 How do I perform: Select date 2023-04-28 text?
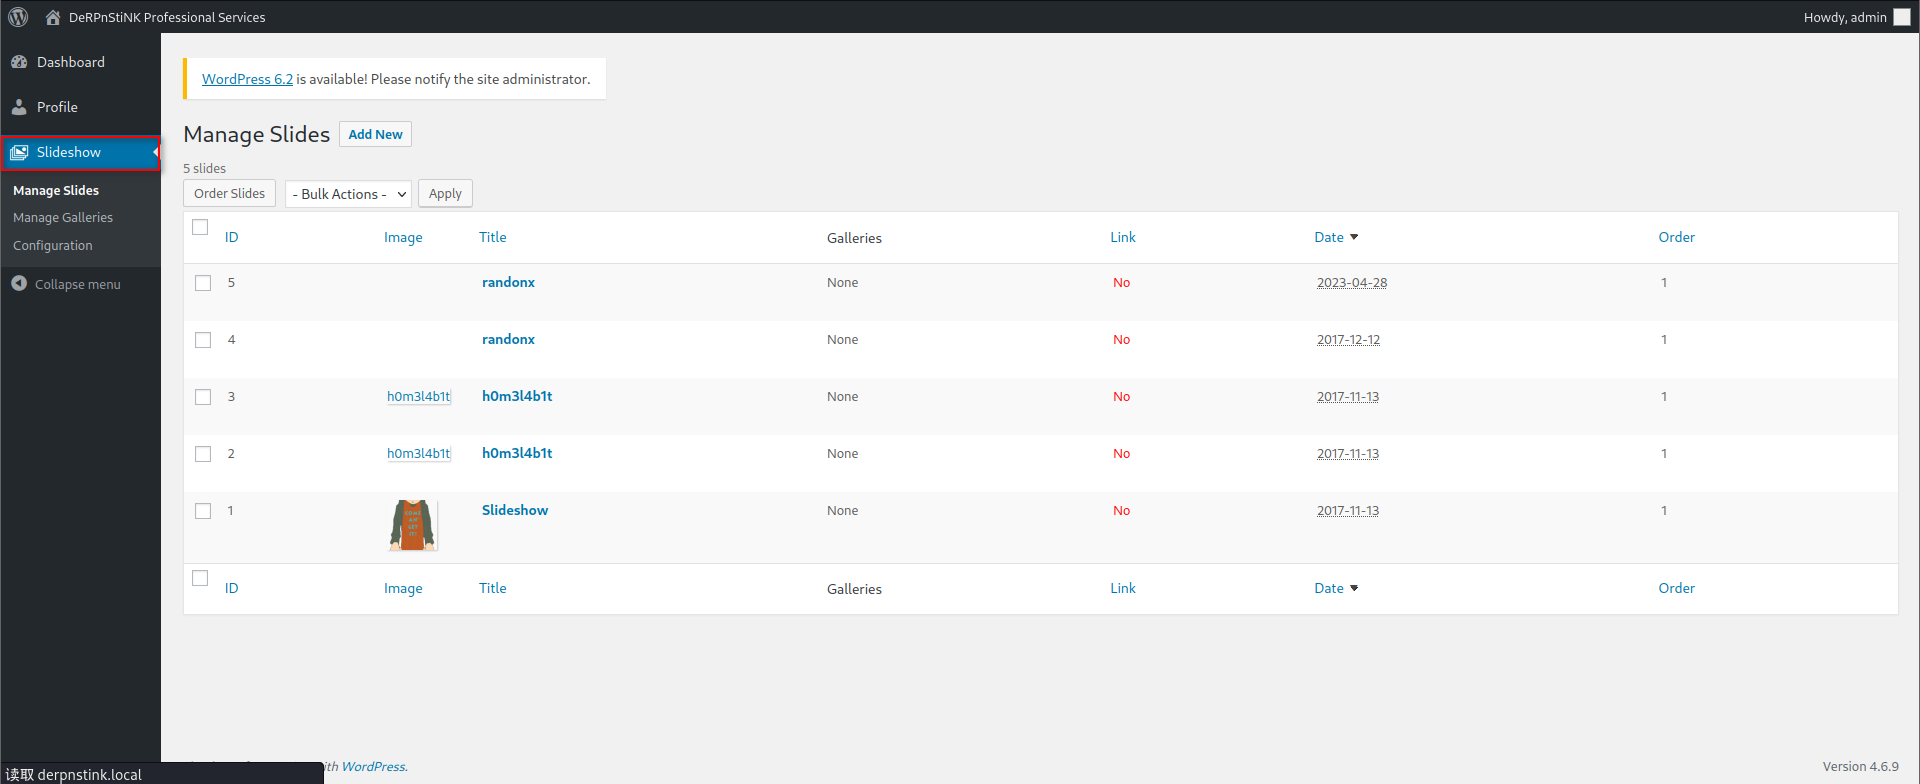[x=1352, y=283]
